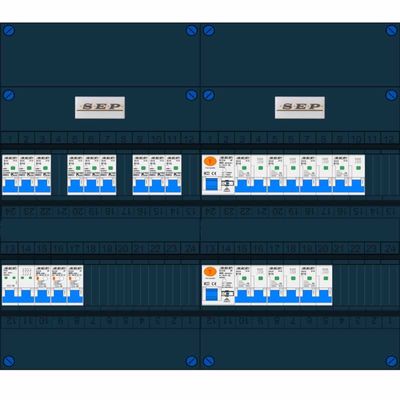Viewport: 400px width, 400px height.
Task: Flip the leftmost breaker lever in the upper-left row
Action: [10, 186]
